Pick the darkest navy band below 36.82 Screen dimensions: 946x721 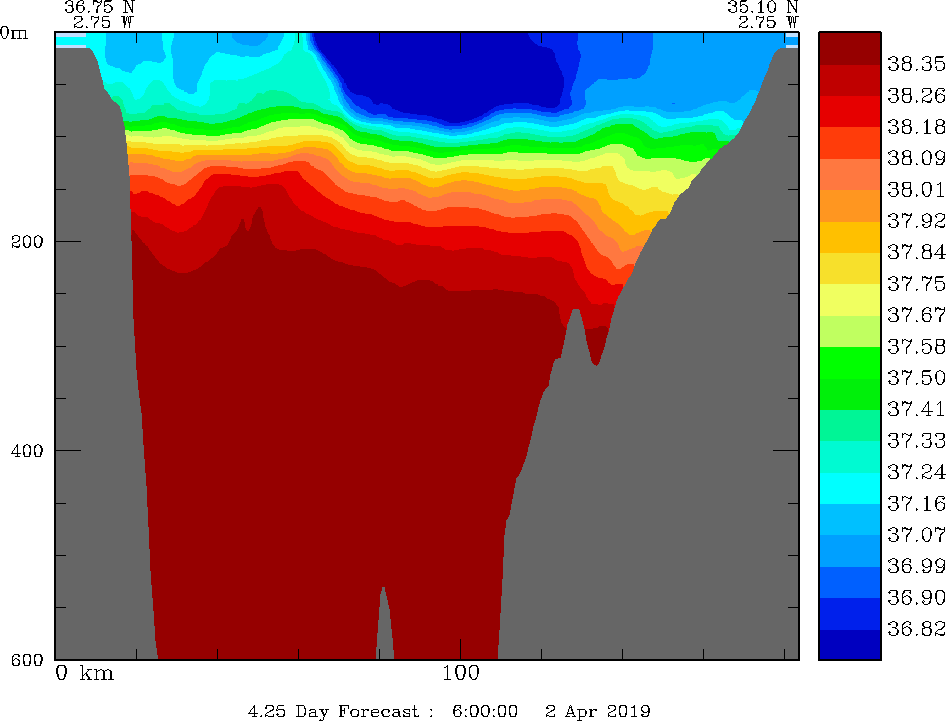tap(849, 644)
